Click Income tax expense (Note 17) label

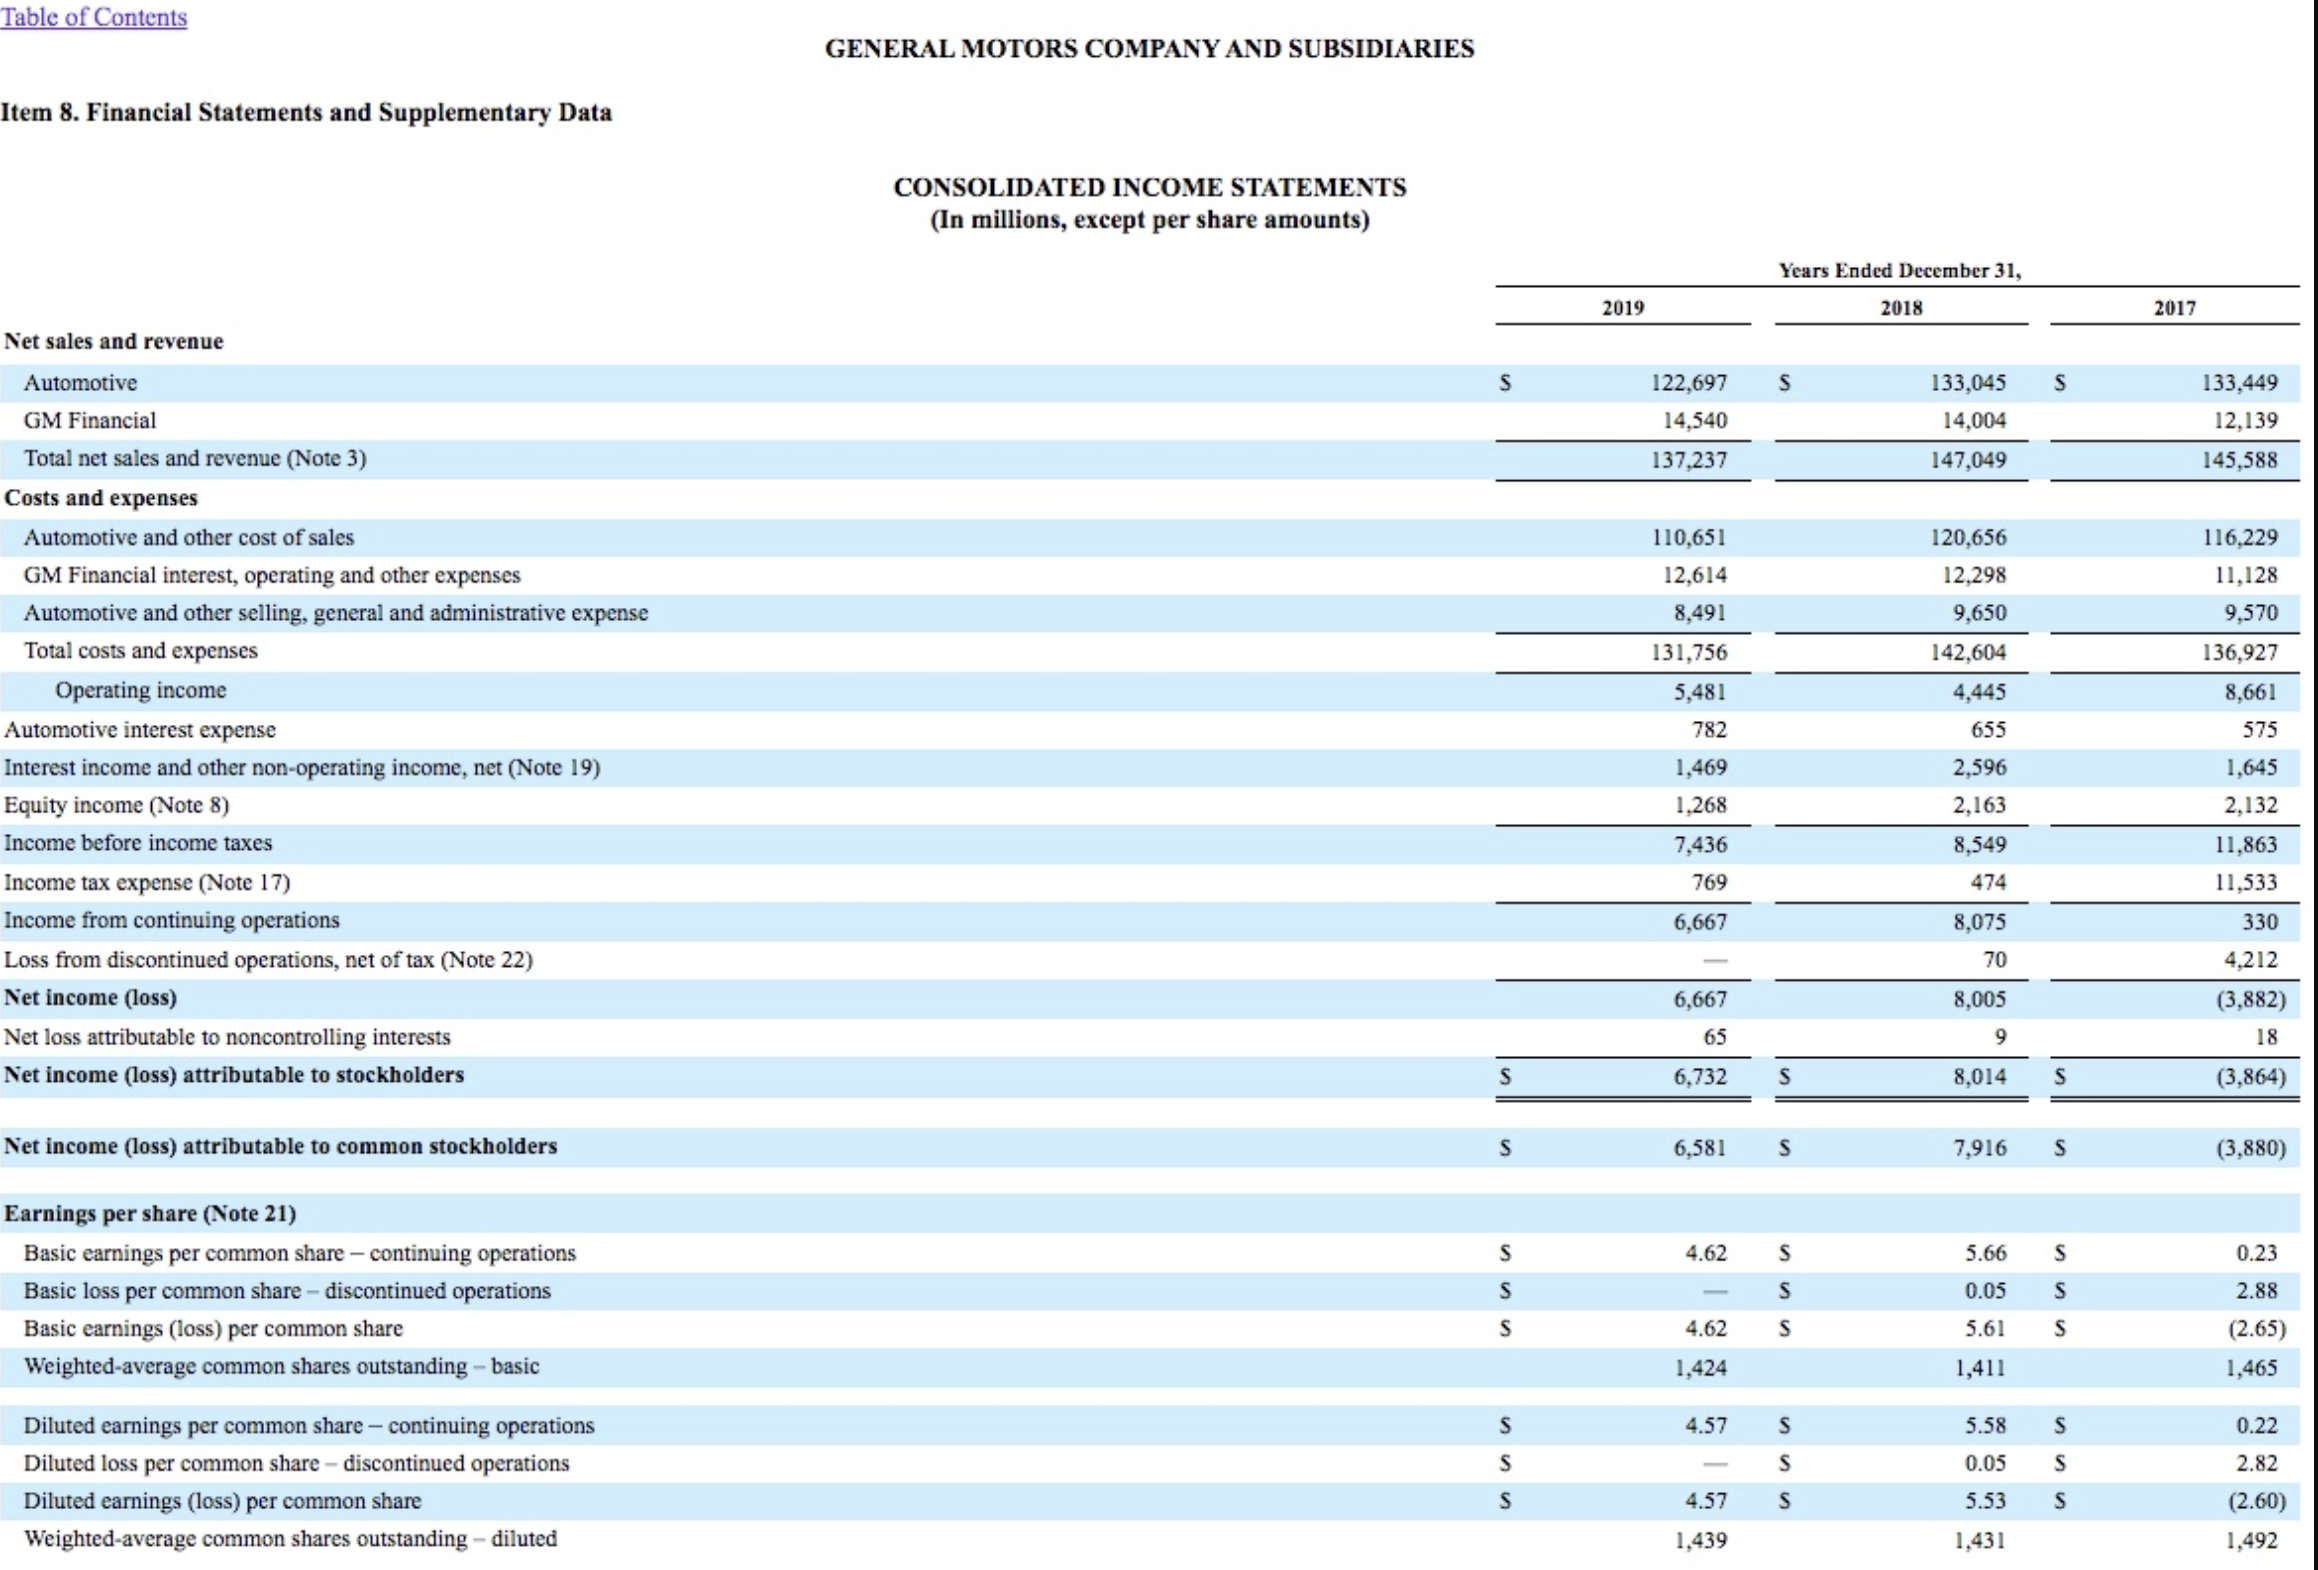tap(147, 883)
